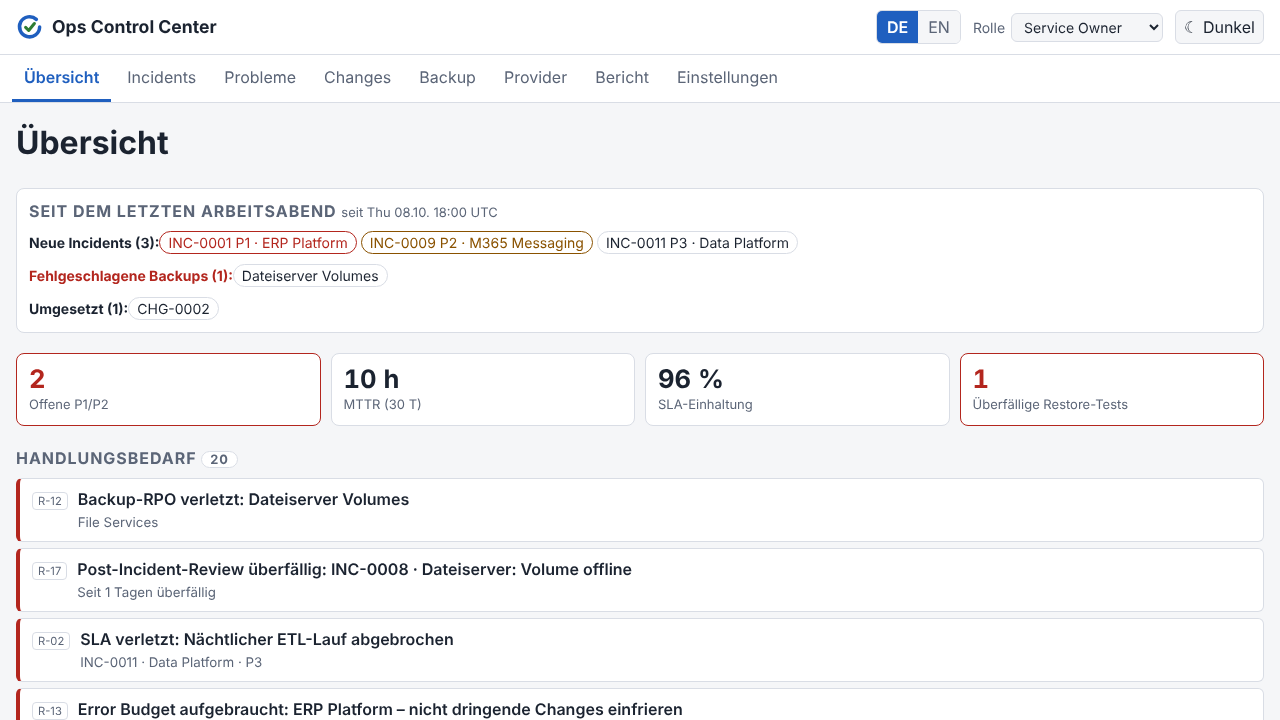Select the Dateiserver Volumes failed backup chip

310,276
